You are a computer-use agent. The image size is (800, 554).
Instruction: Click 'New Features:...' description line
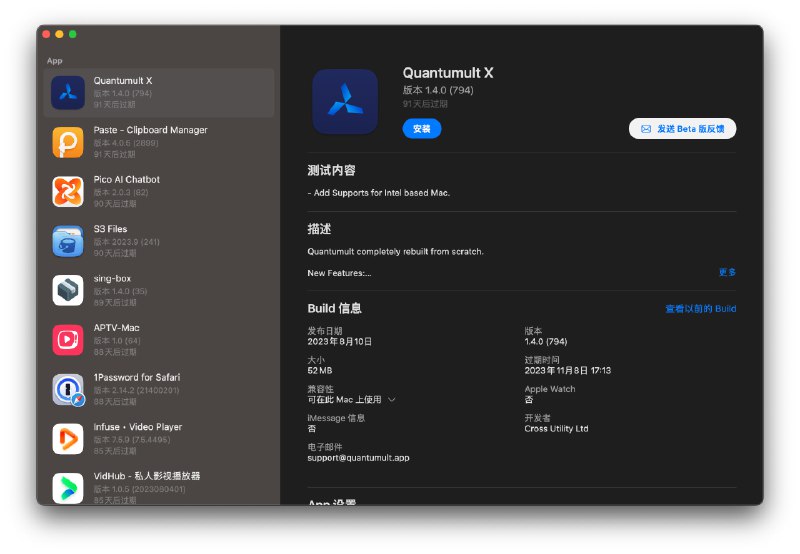(339, 273)
